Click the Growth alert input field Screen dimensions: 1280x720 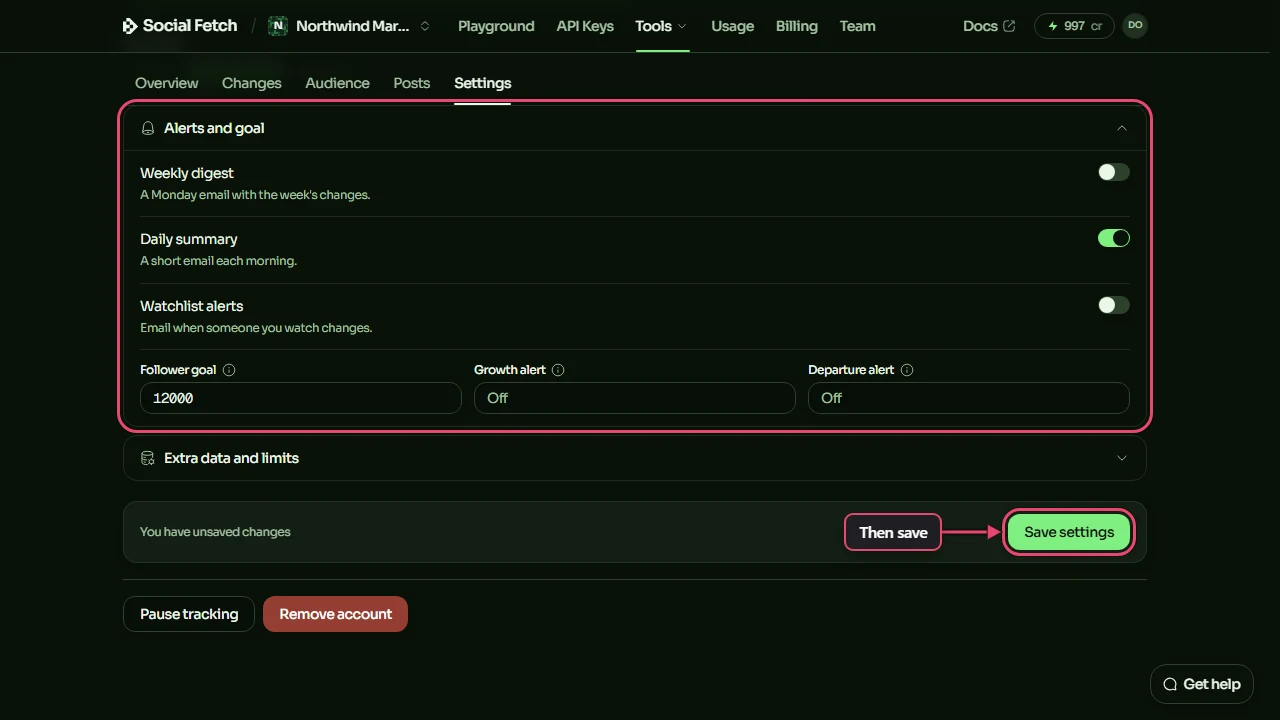[635, 398]
